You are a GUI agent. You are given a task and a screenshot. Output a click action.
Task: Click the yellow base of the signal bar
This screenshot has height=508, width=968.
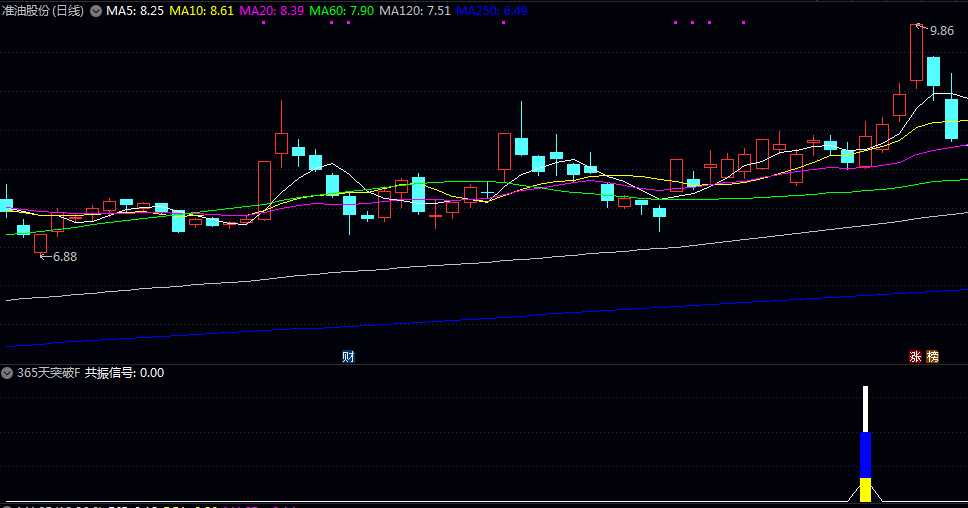[x=866, y=489]
